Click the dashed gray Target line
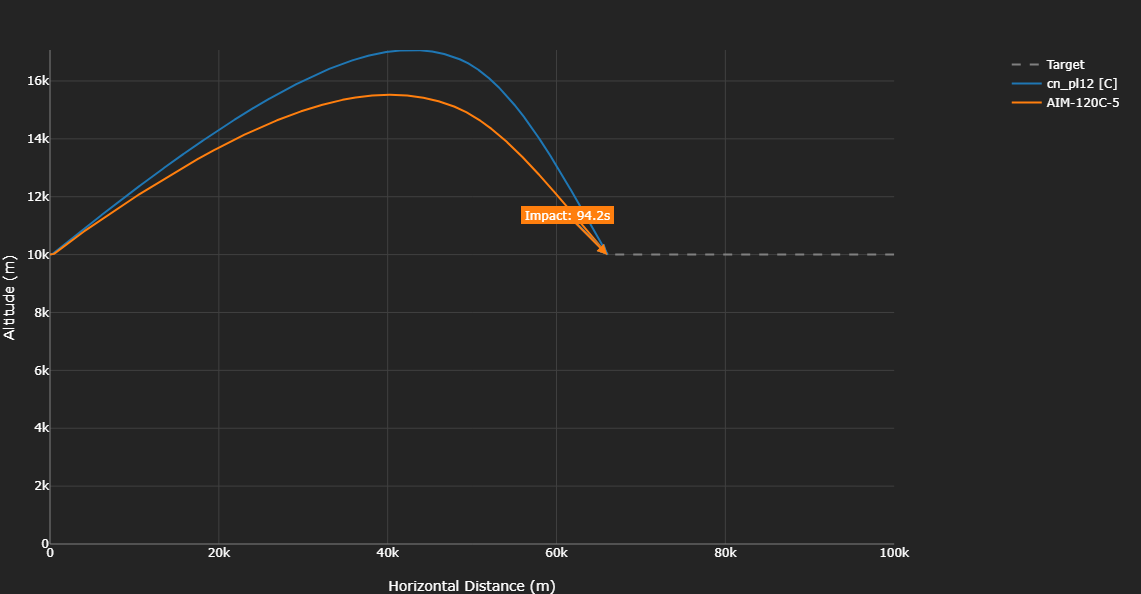Image resolution: width=1141 pixels, height=594 pixels. [753, 255]
